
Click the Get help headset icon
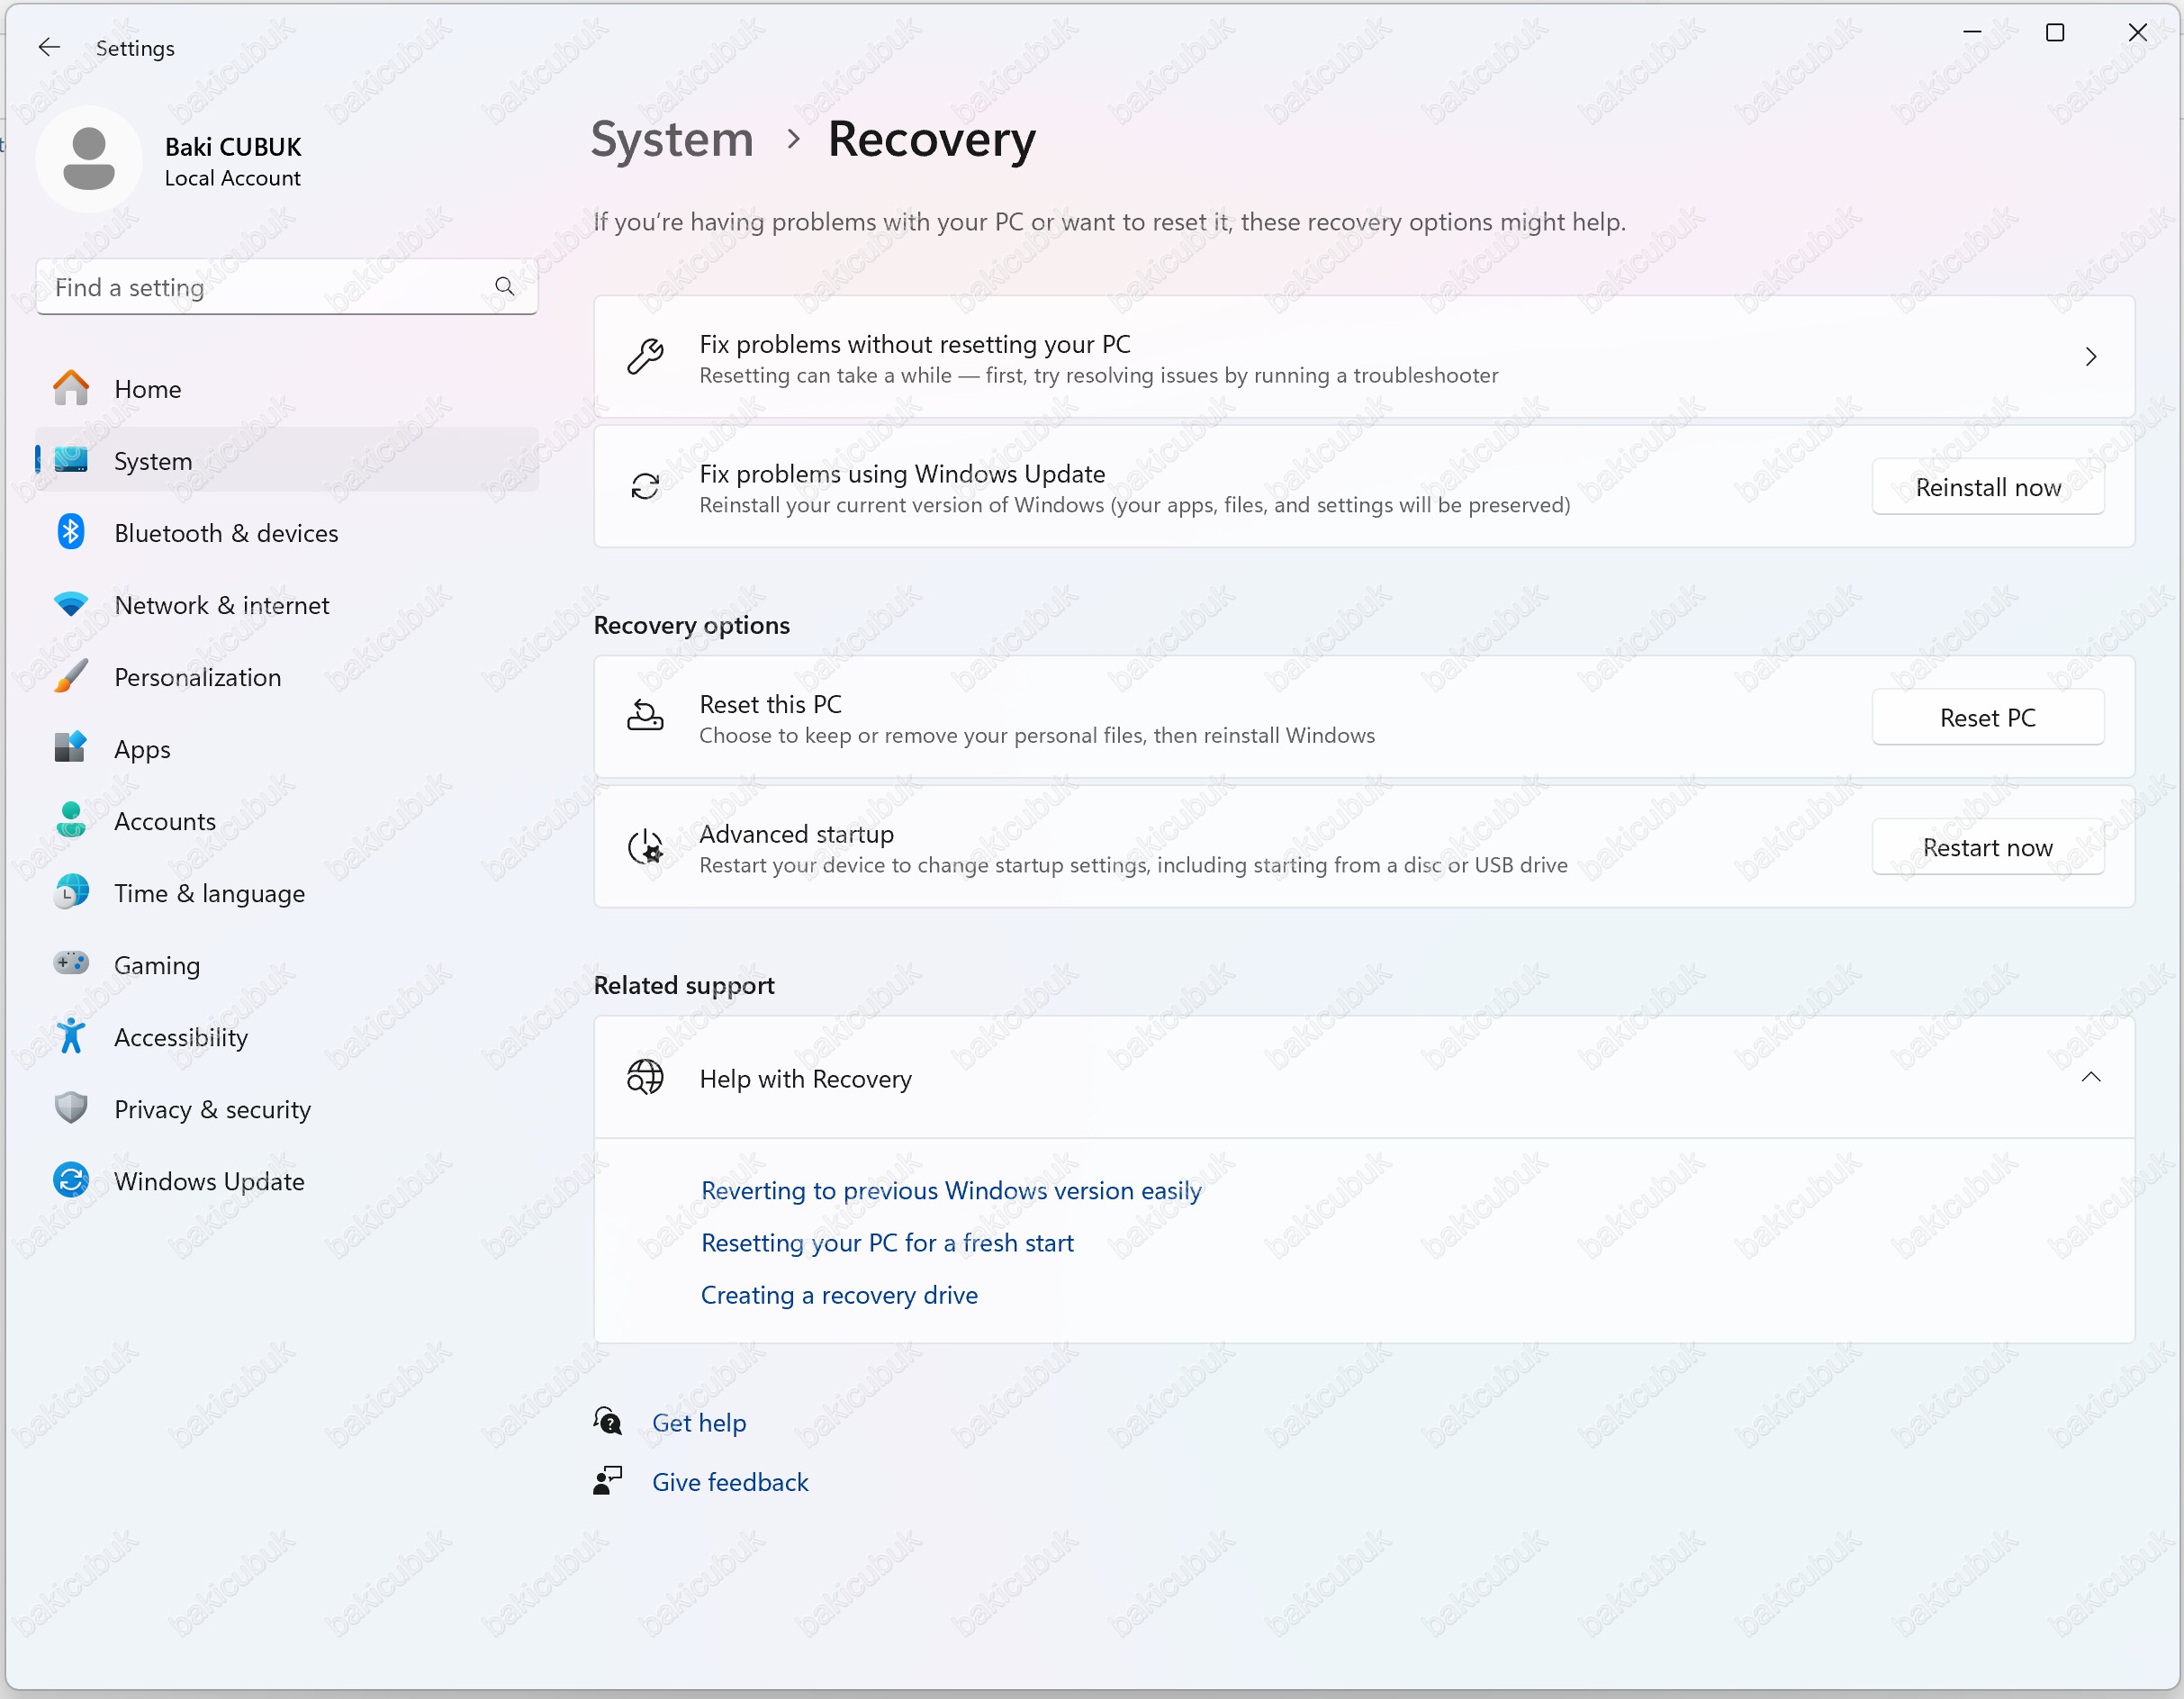[x=608, y=1421]
